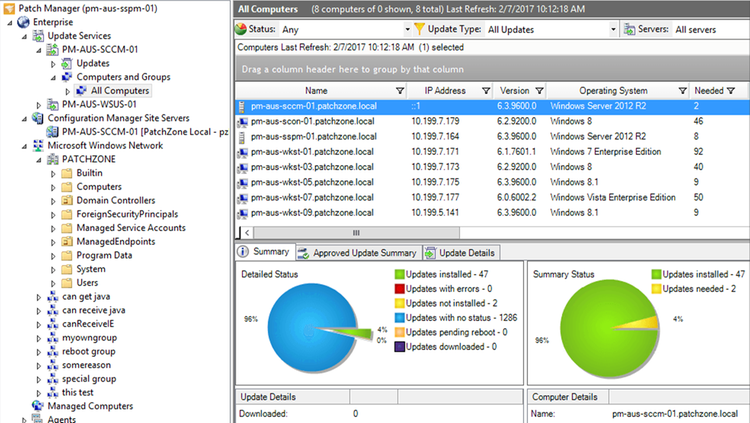This screenshot has width=750, height=423.
Task: Click the Status filter pie icon
Action: coord(241,29)
